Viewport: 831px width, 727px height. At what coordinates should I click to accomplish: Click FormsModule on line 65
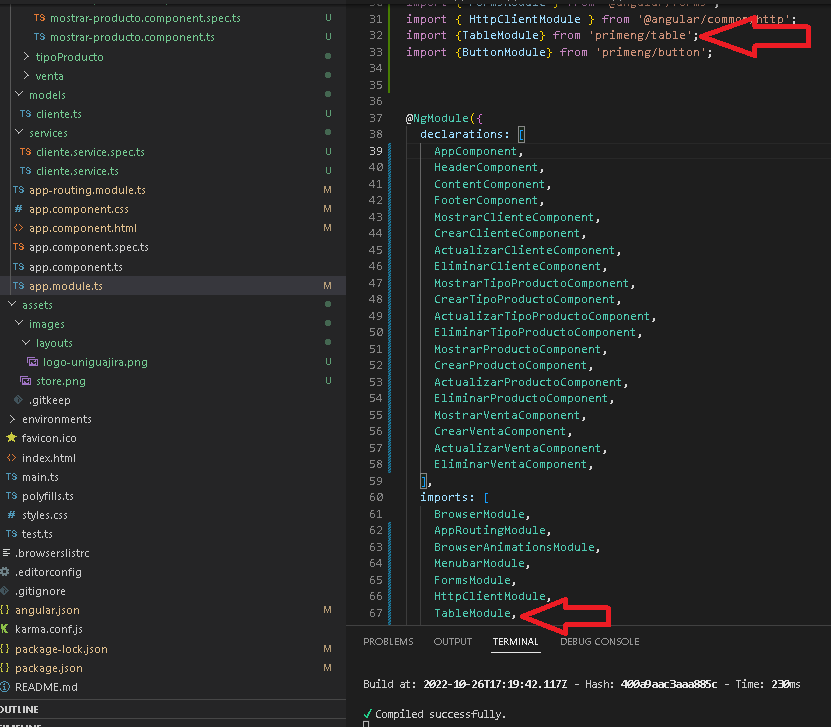472,580
